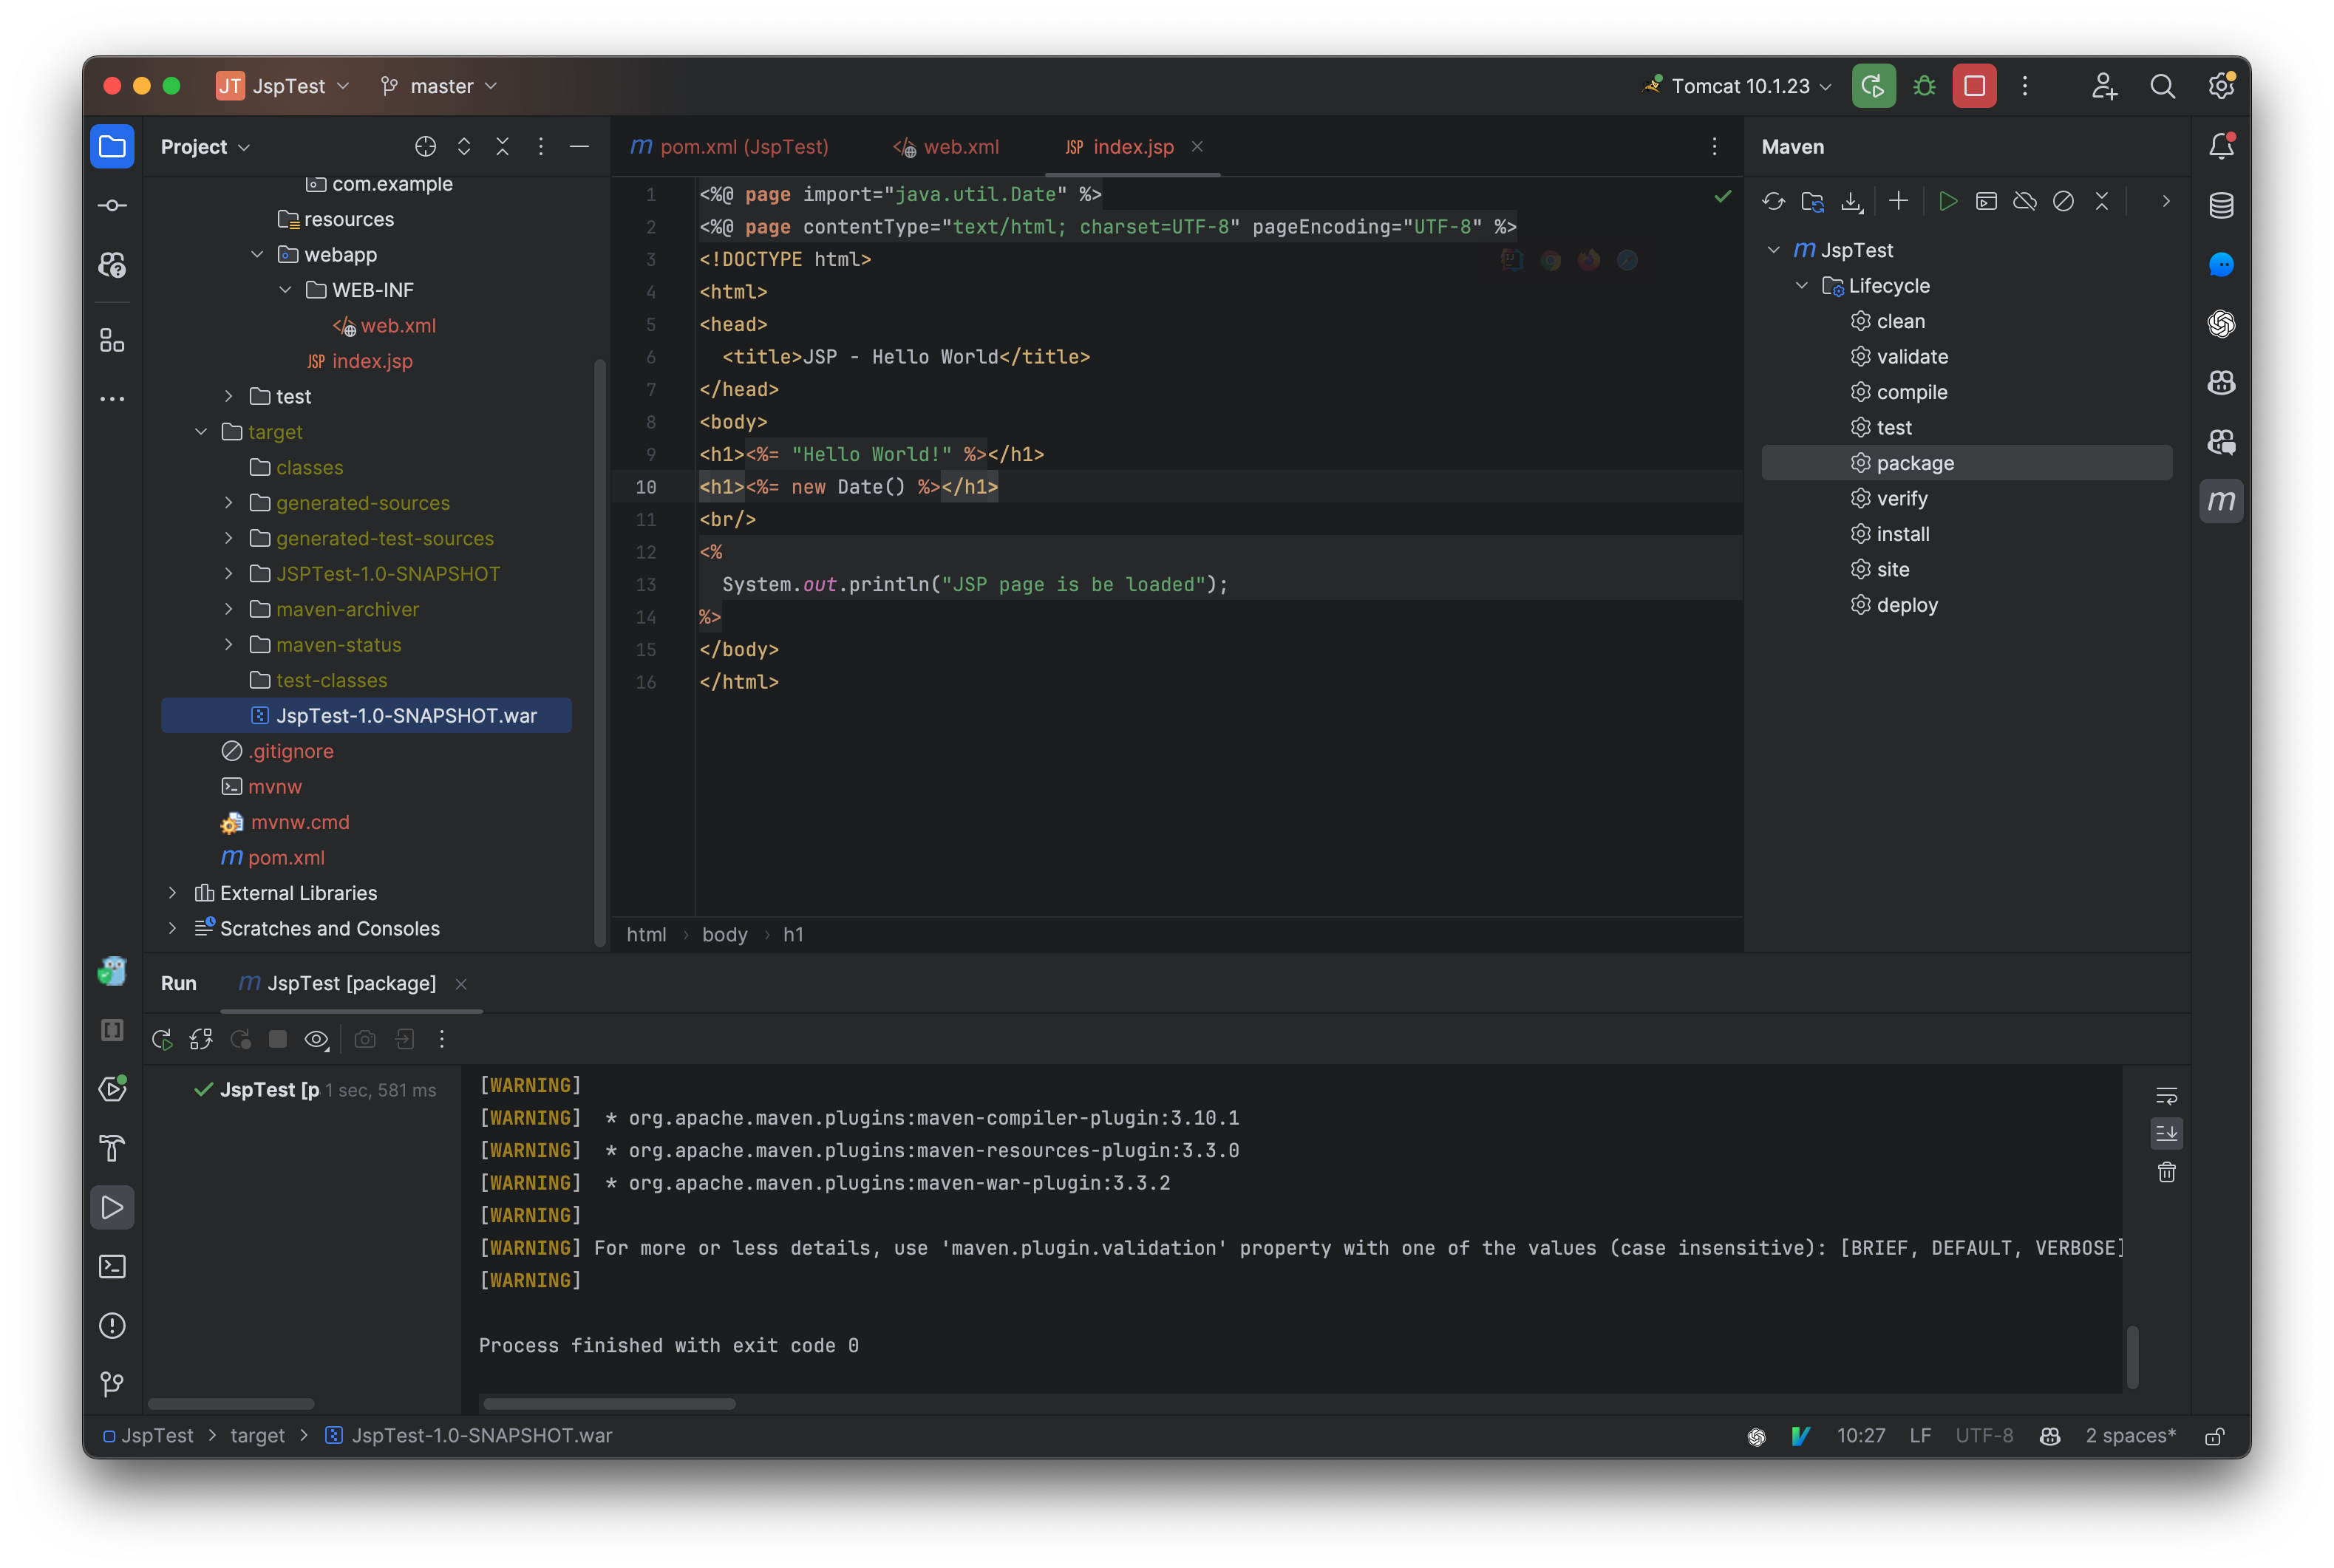
Task: Collapse the Lifecycle node in Maven panel
Action: pos(1802,285)
